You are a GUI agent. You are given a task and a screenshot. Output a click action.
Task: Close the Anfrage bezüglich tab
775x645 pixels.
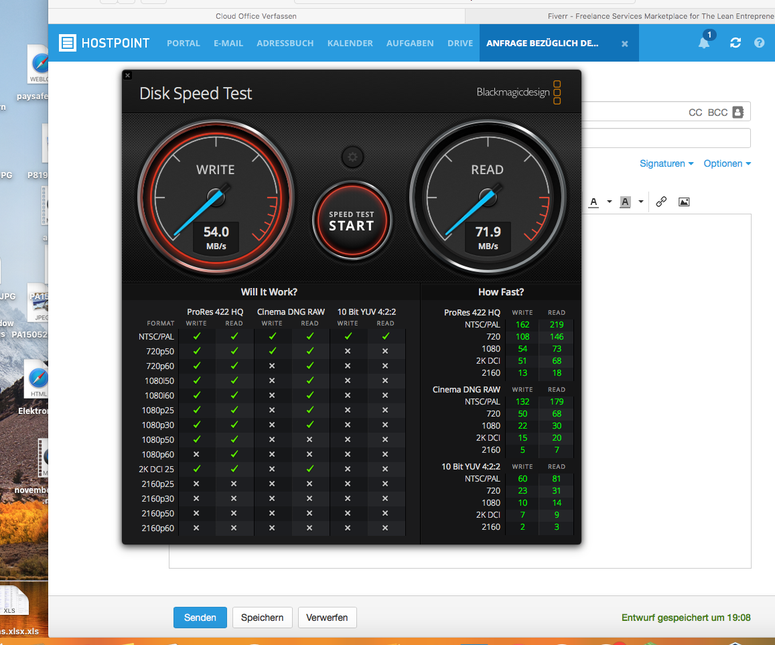625,44
